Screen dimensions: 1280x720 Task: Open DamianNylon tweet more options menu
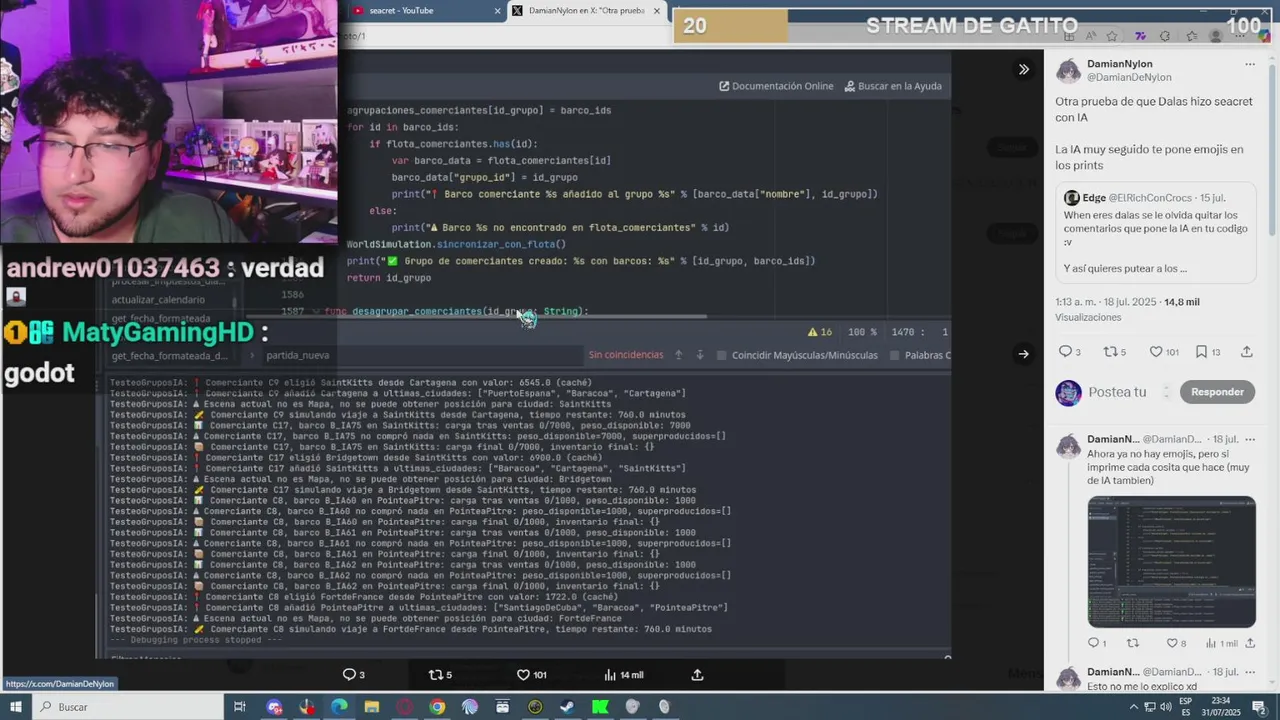tap(1250, 64)
